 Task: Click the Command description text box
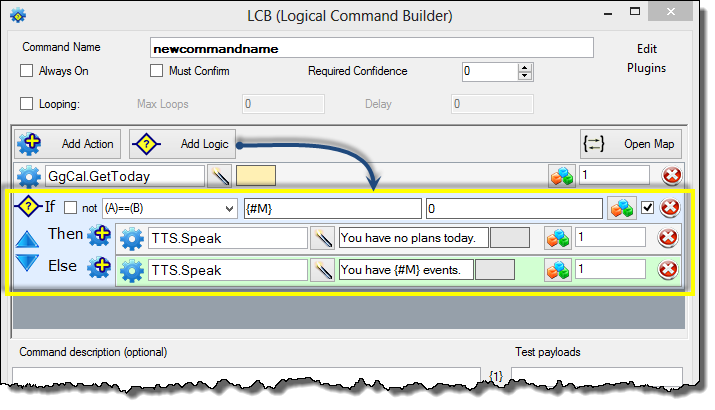tap(246, 375)
